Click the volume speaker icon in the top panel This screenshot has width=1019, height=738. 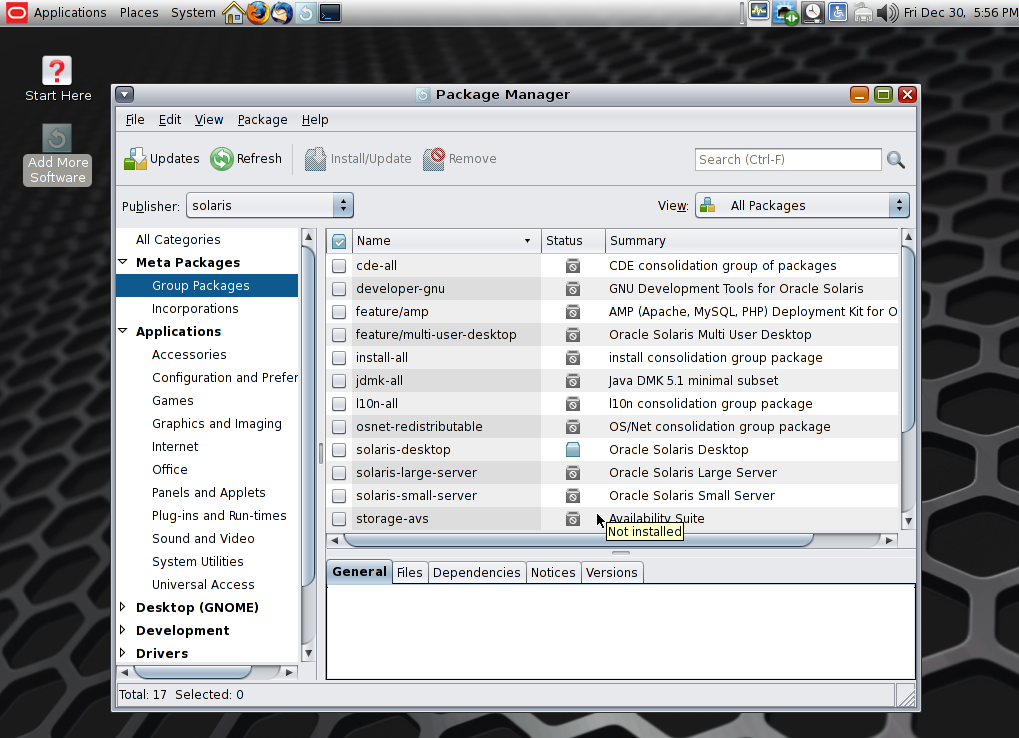(x=887, y=12)
